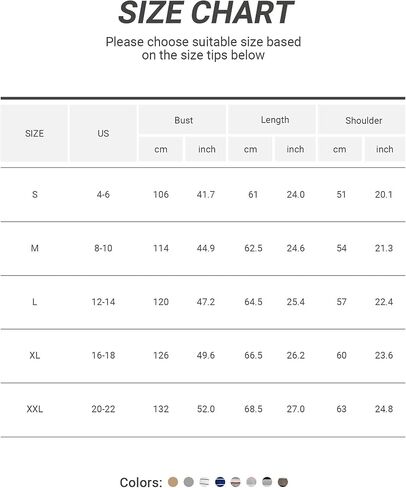The height and width of the screenshot is (488, 406).
Task: Click the Bust column header
Action: point(183,120)
